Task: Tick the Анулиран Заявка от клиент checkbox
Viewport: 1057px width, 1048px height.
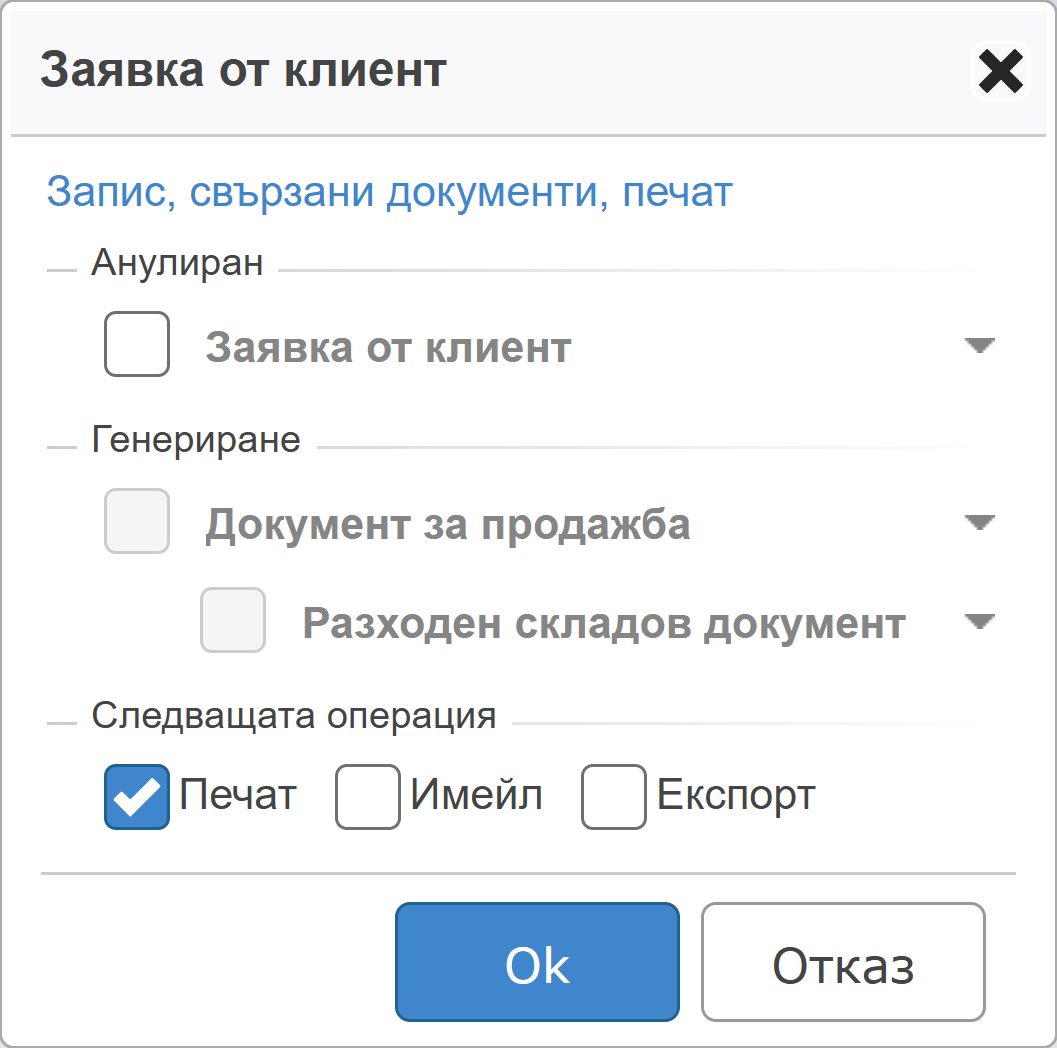Action: click(x=137, y=345)
